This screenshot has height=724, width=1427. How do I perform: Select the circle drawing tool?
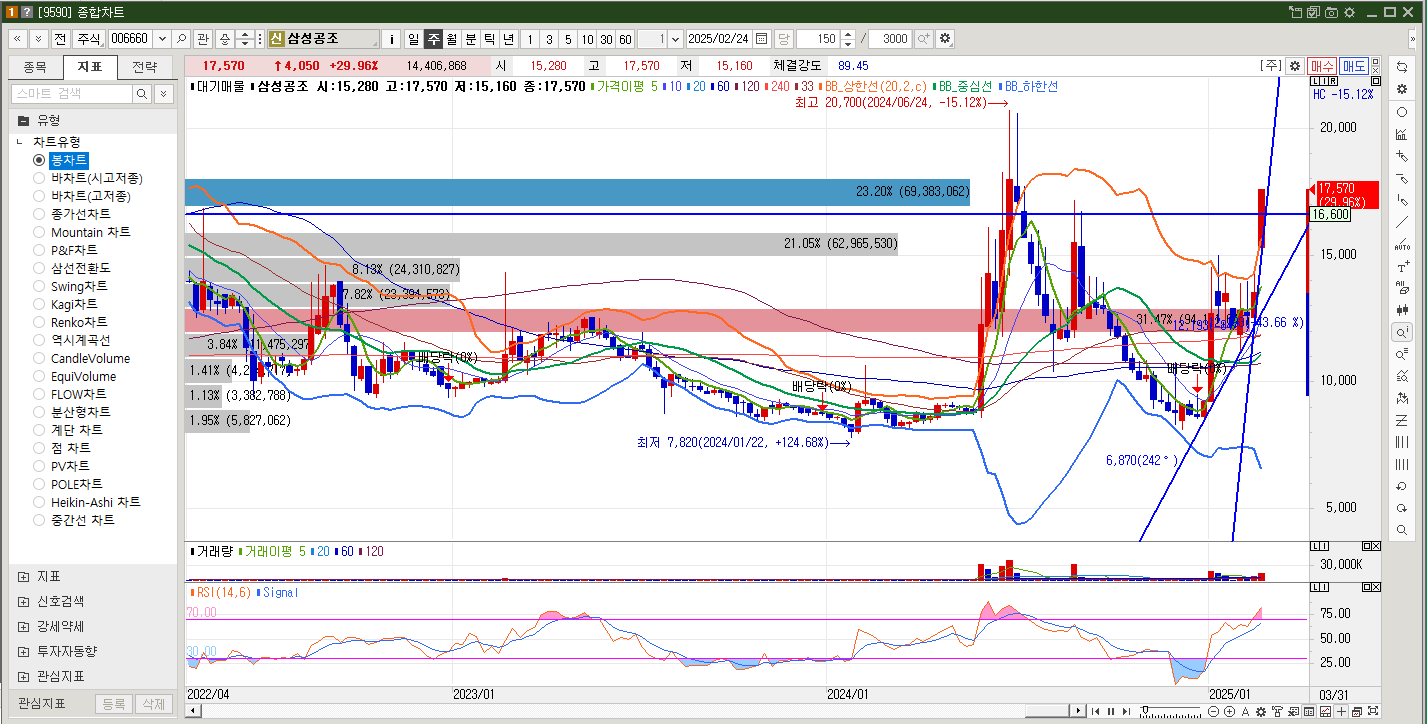[x=1402, y=112]
